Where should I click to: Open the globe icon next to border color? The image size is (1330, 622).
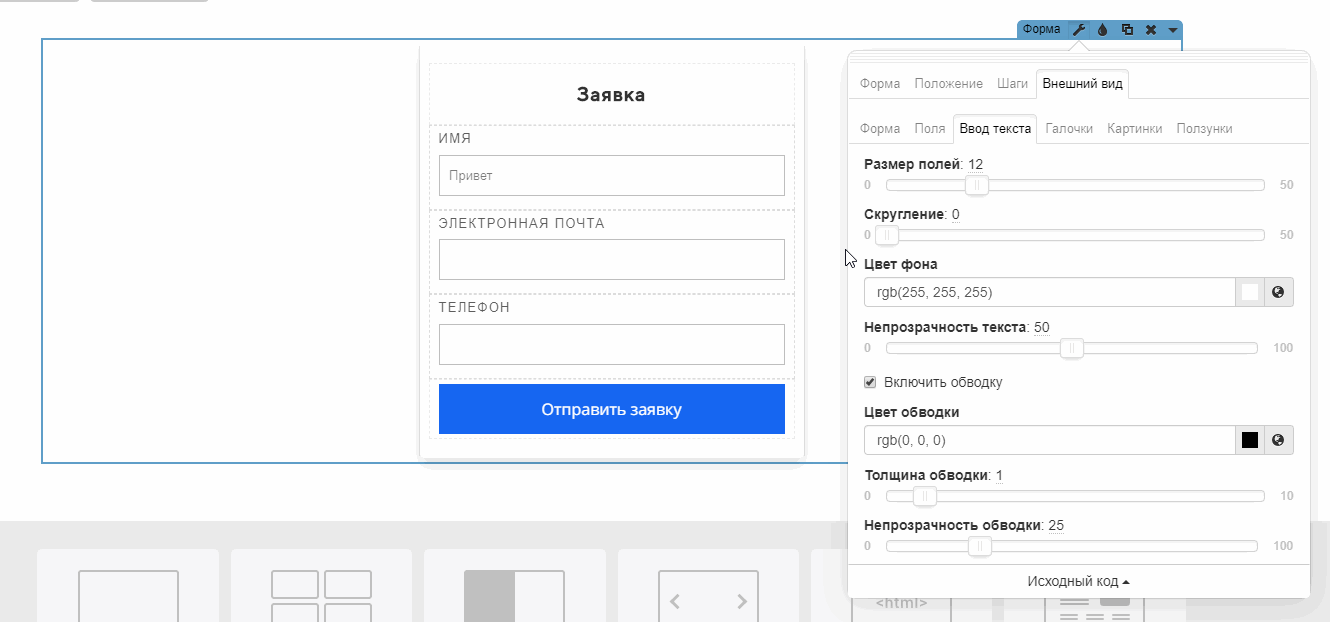coord(1278,440)
